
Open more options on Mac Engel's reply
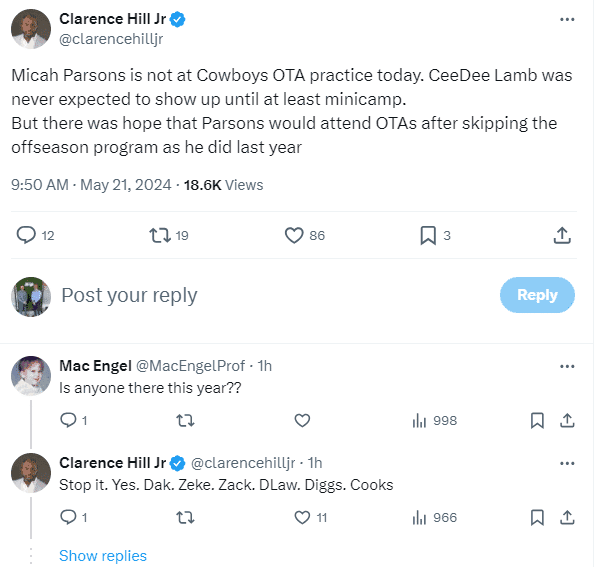point(567,366)
